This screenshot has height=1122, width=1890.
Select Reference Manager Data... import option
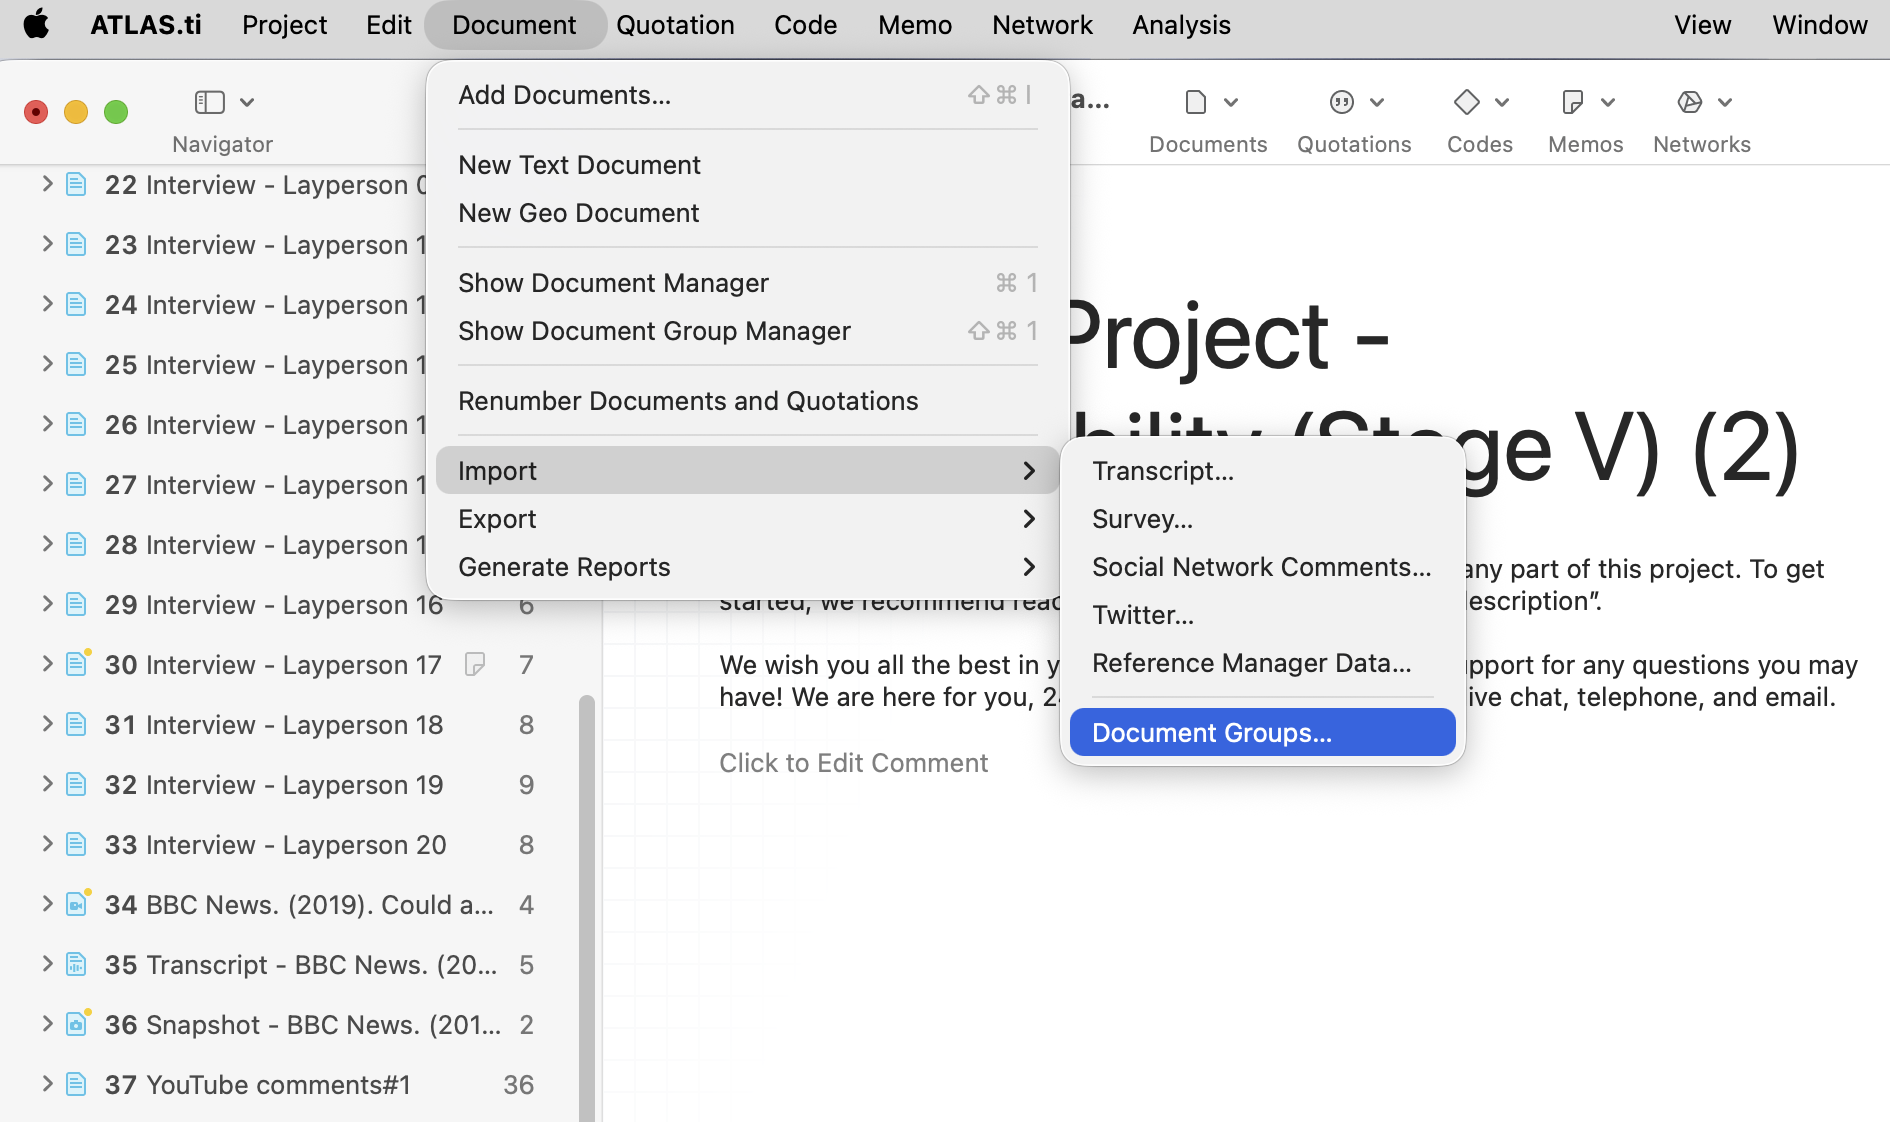(1263, 663)
